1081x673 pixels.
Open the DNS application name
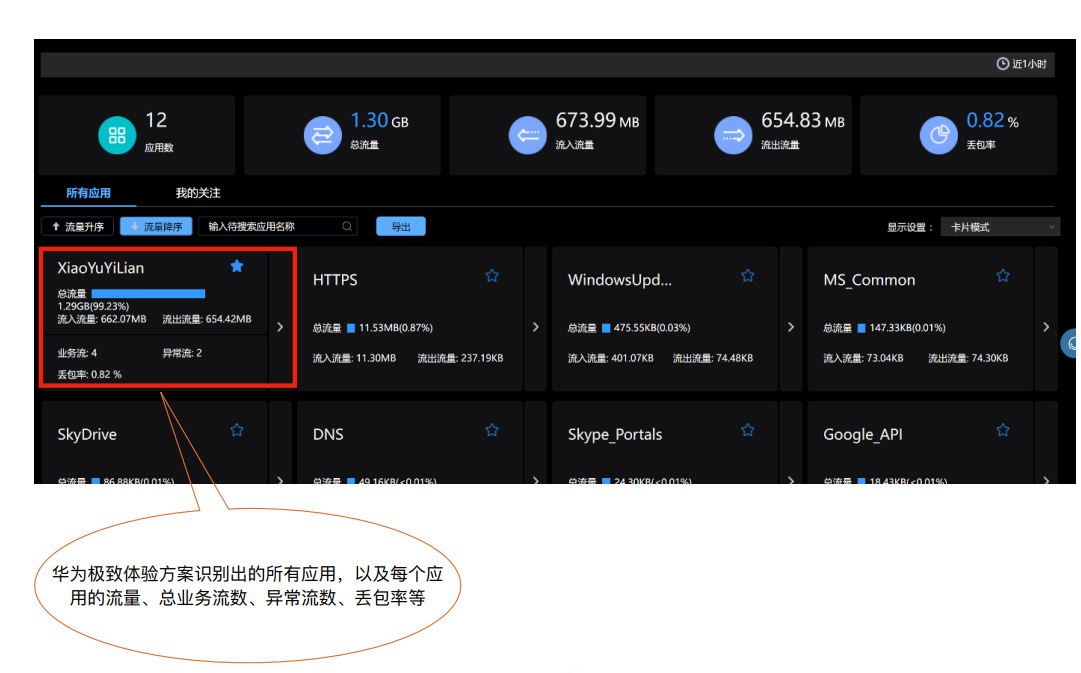(328, 434)
